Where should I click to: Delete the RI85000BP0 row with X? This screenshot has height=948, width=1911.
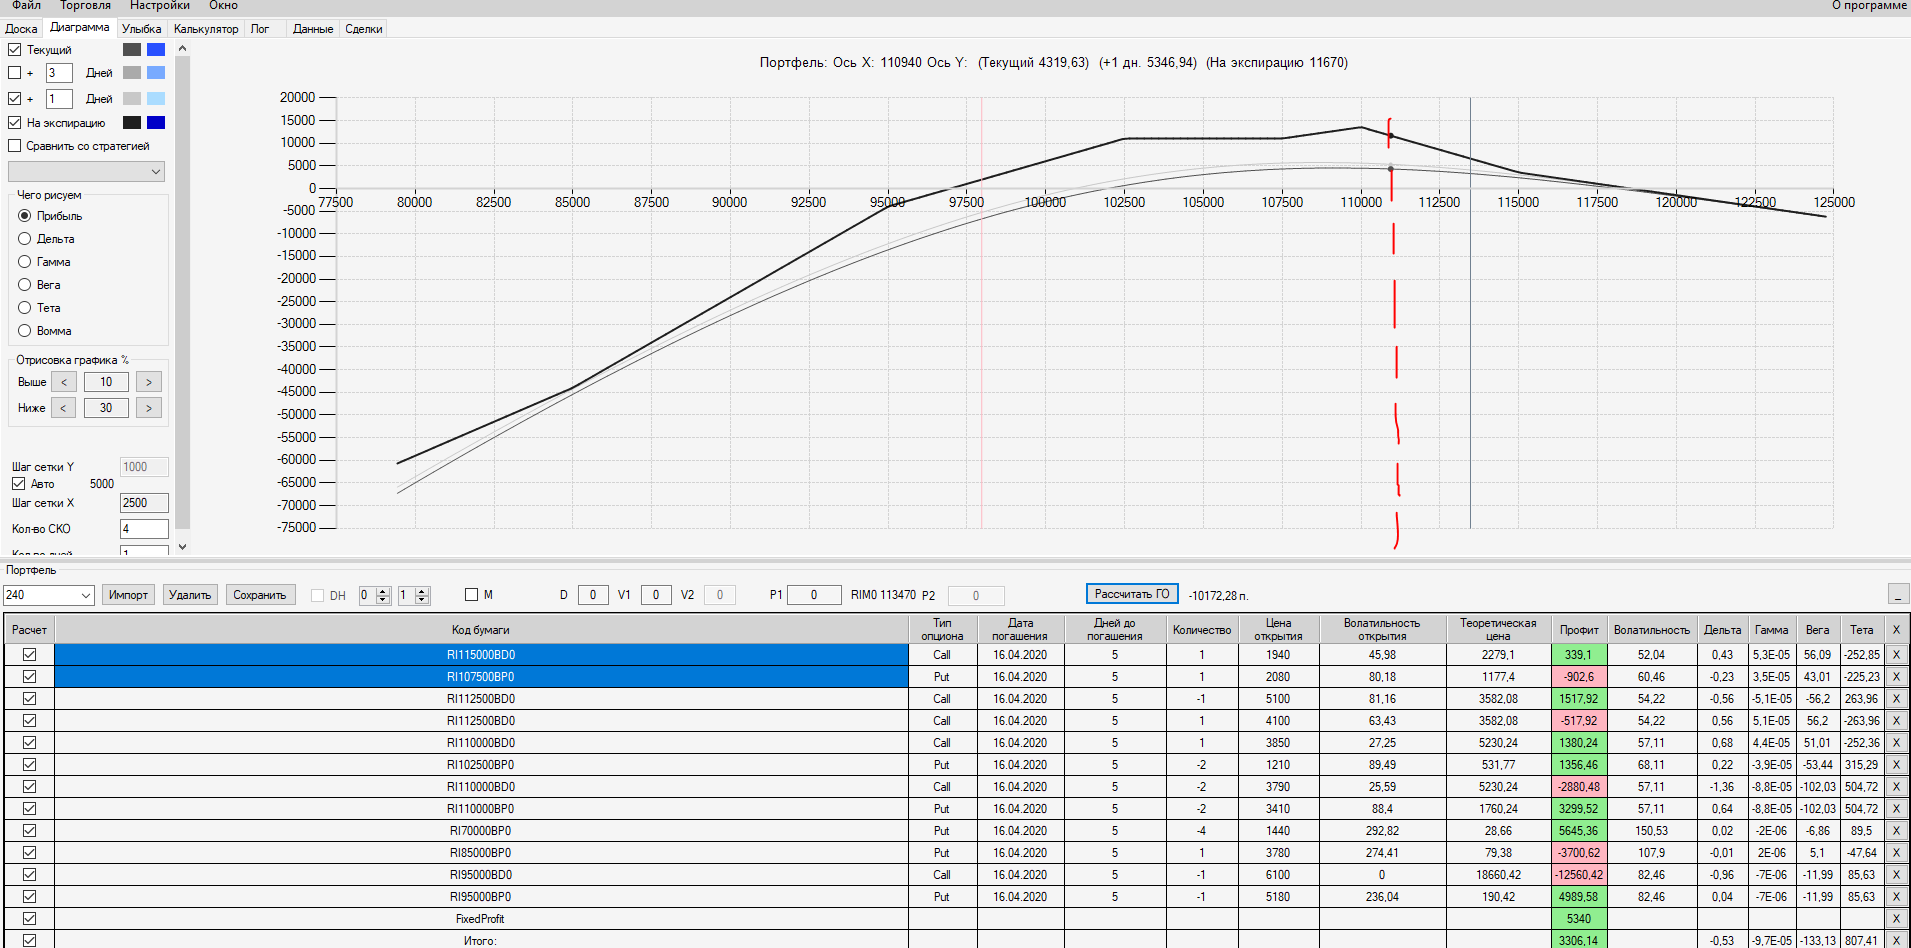click(x=1896, y=853)
